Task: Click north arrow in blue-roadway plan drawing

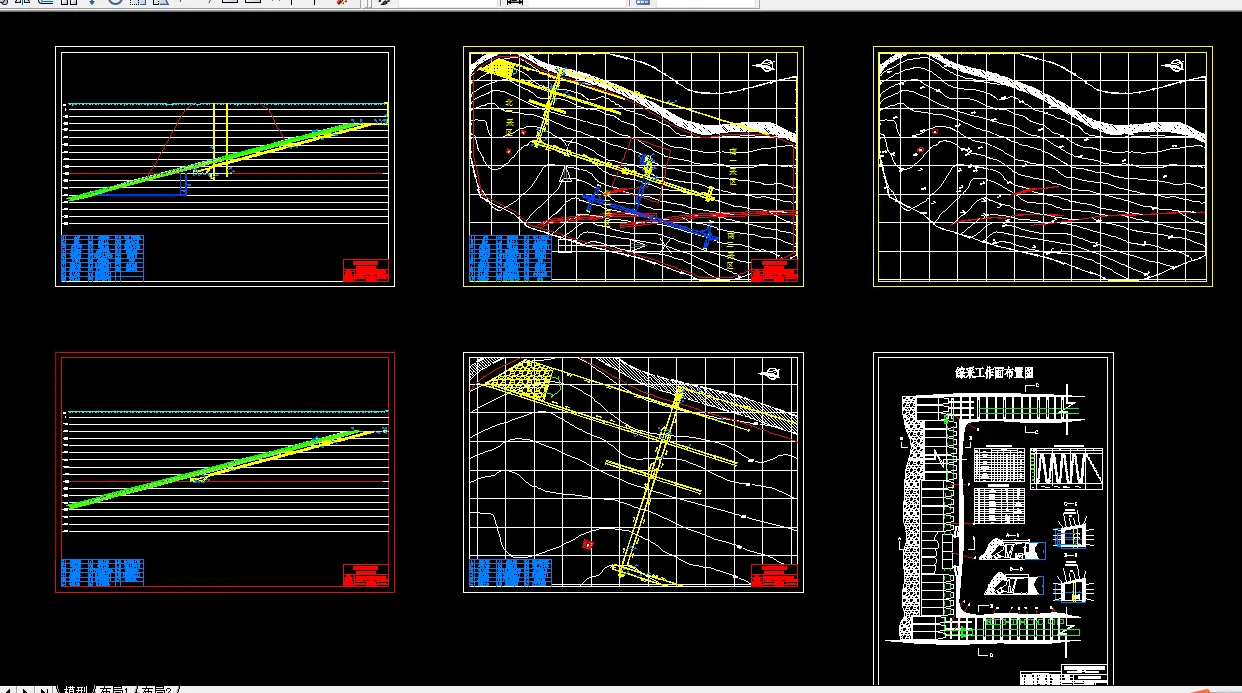Action: (x=767, y=66)
